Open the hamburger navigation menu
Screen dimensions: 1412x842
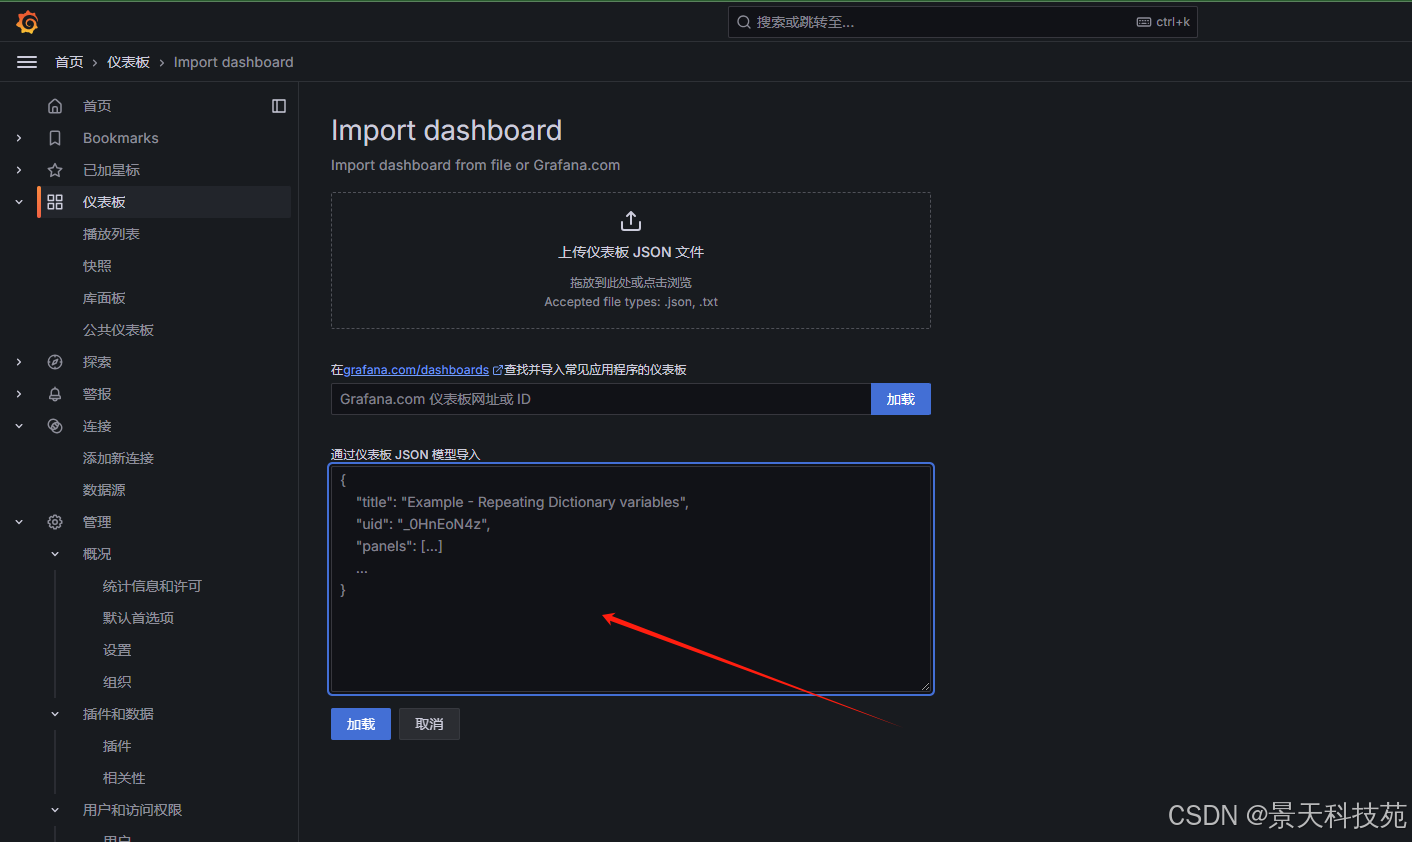(27, 62)
